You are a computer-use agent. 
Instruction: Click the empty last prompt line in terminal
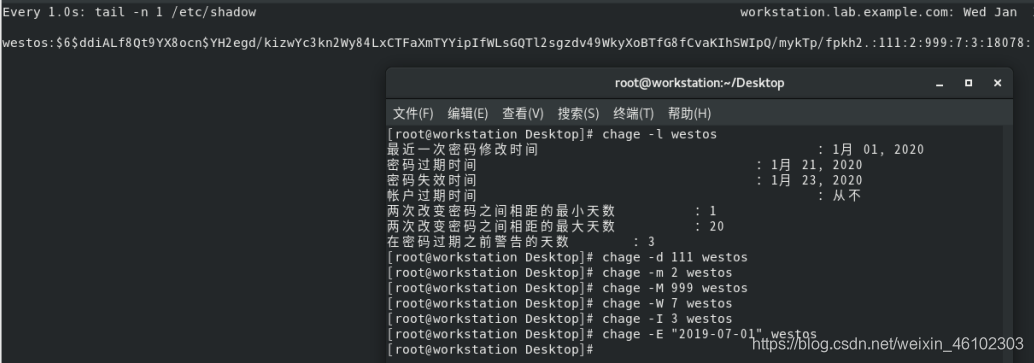[491, 349]
